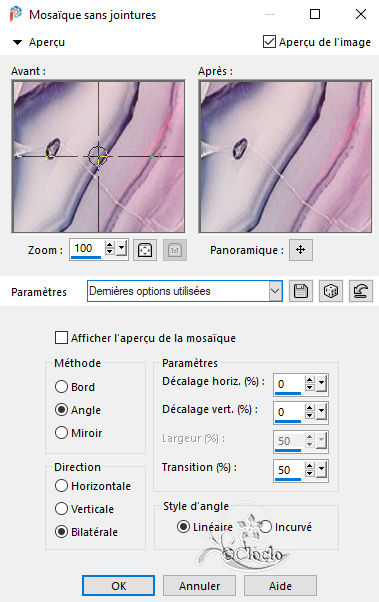Open the Paramètres presets dropdown
The image size is (379, 602).
click(x=275, y=291)
